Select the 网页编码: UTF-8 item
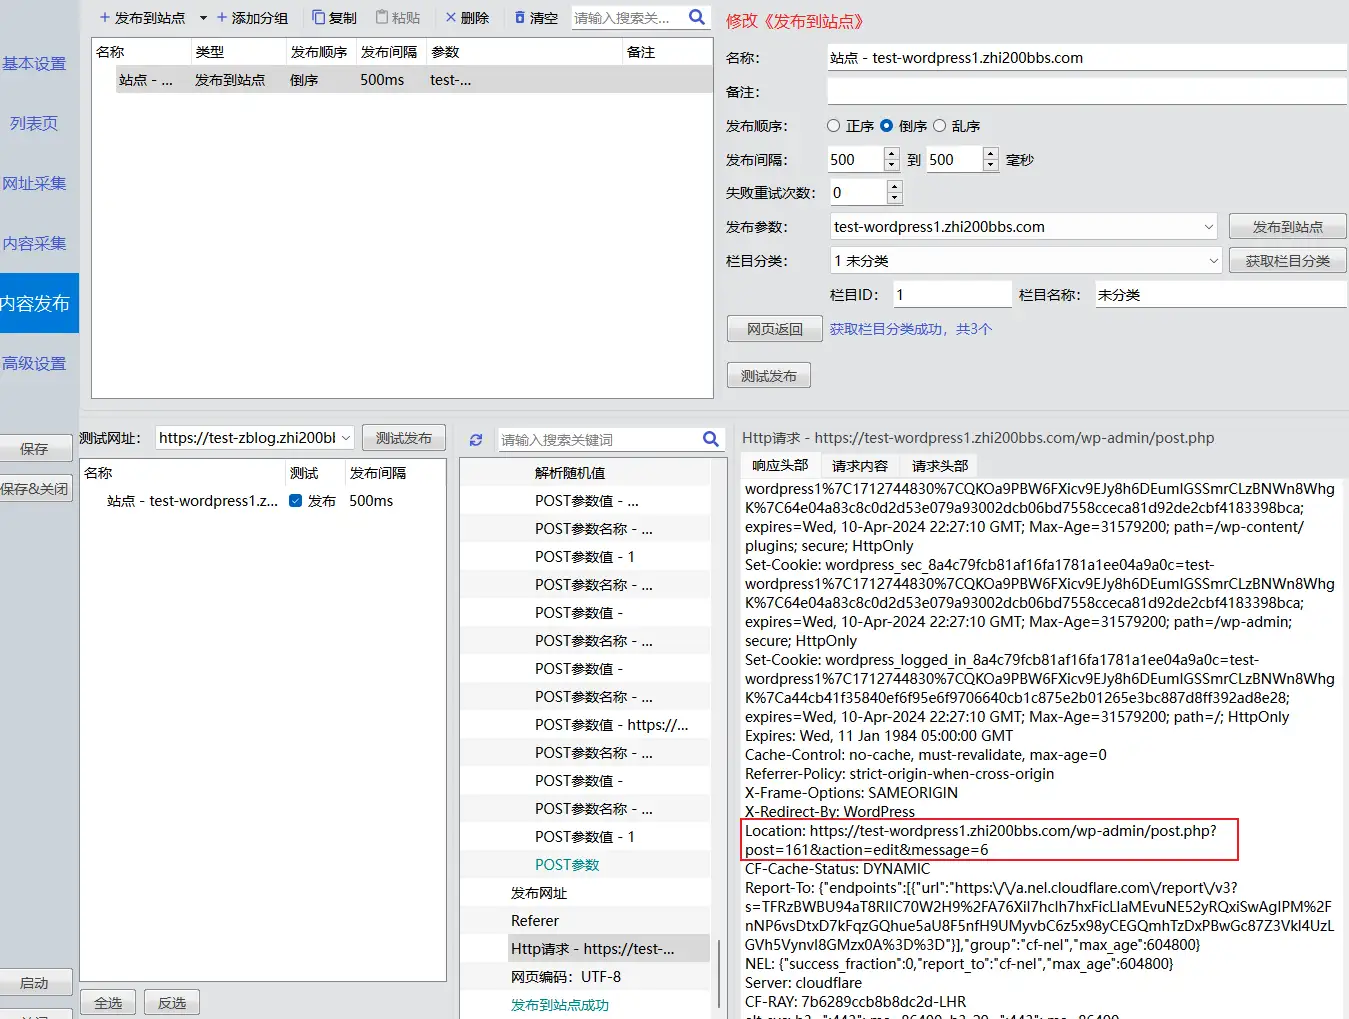This screenshot has height=1019, width=1349. [x=566, y=977]
